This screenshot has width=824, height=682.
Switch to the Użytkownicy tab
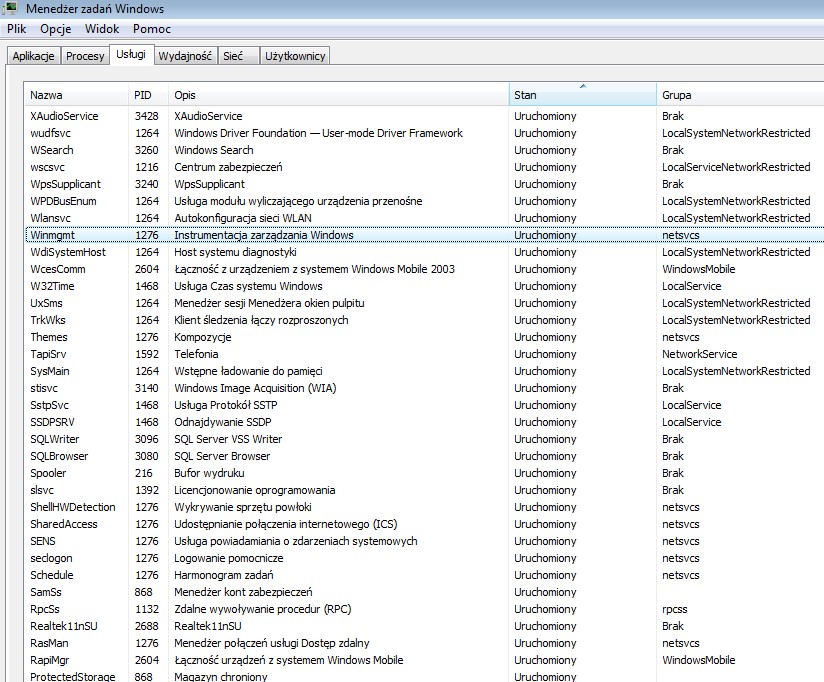tap(295, 56)
